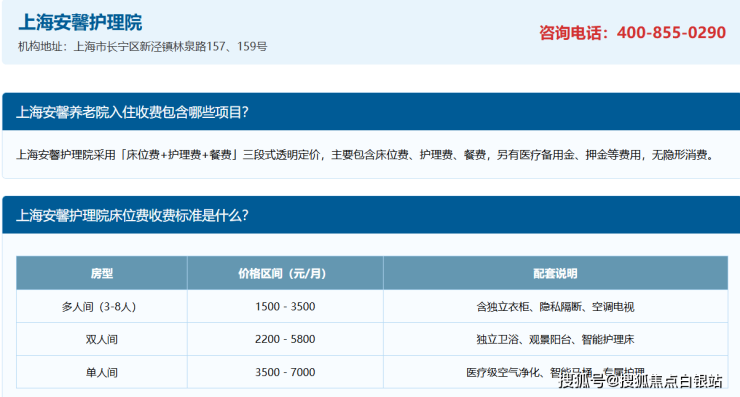This screenshot has width=740, height=397.
Task: Click the 价格区间 (元/月) column header
Action: pyautogui.click(x=285, y=273)
